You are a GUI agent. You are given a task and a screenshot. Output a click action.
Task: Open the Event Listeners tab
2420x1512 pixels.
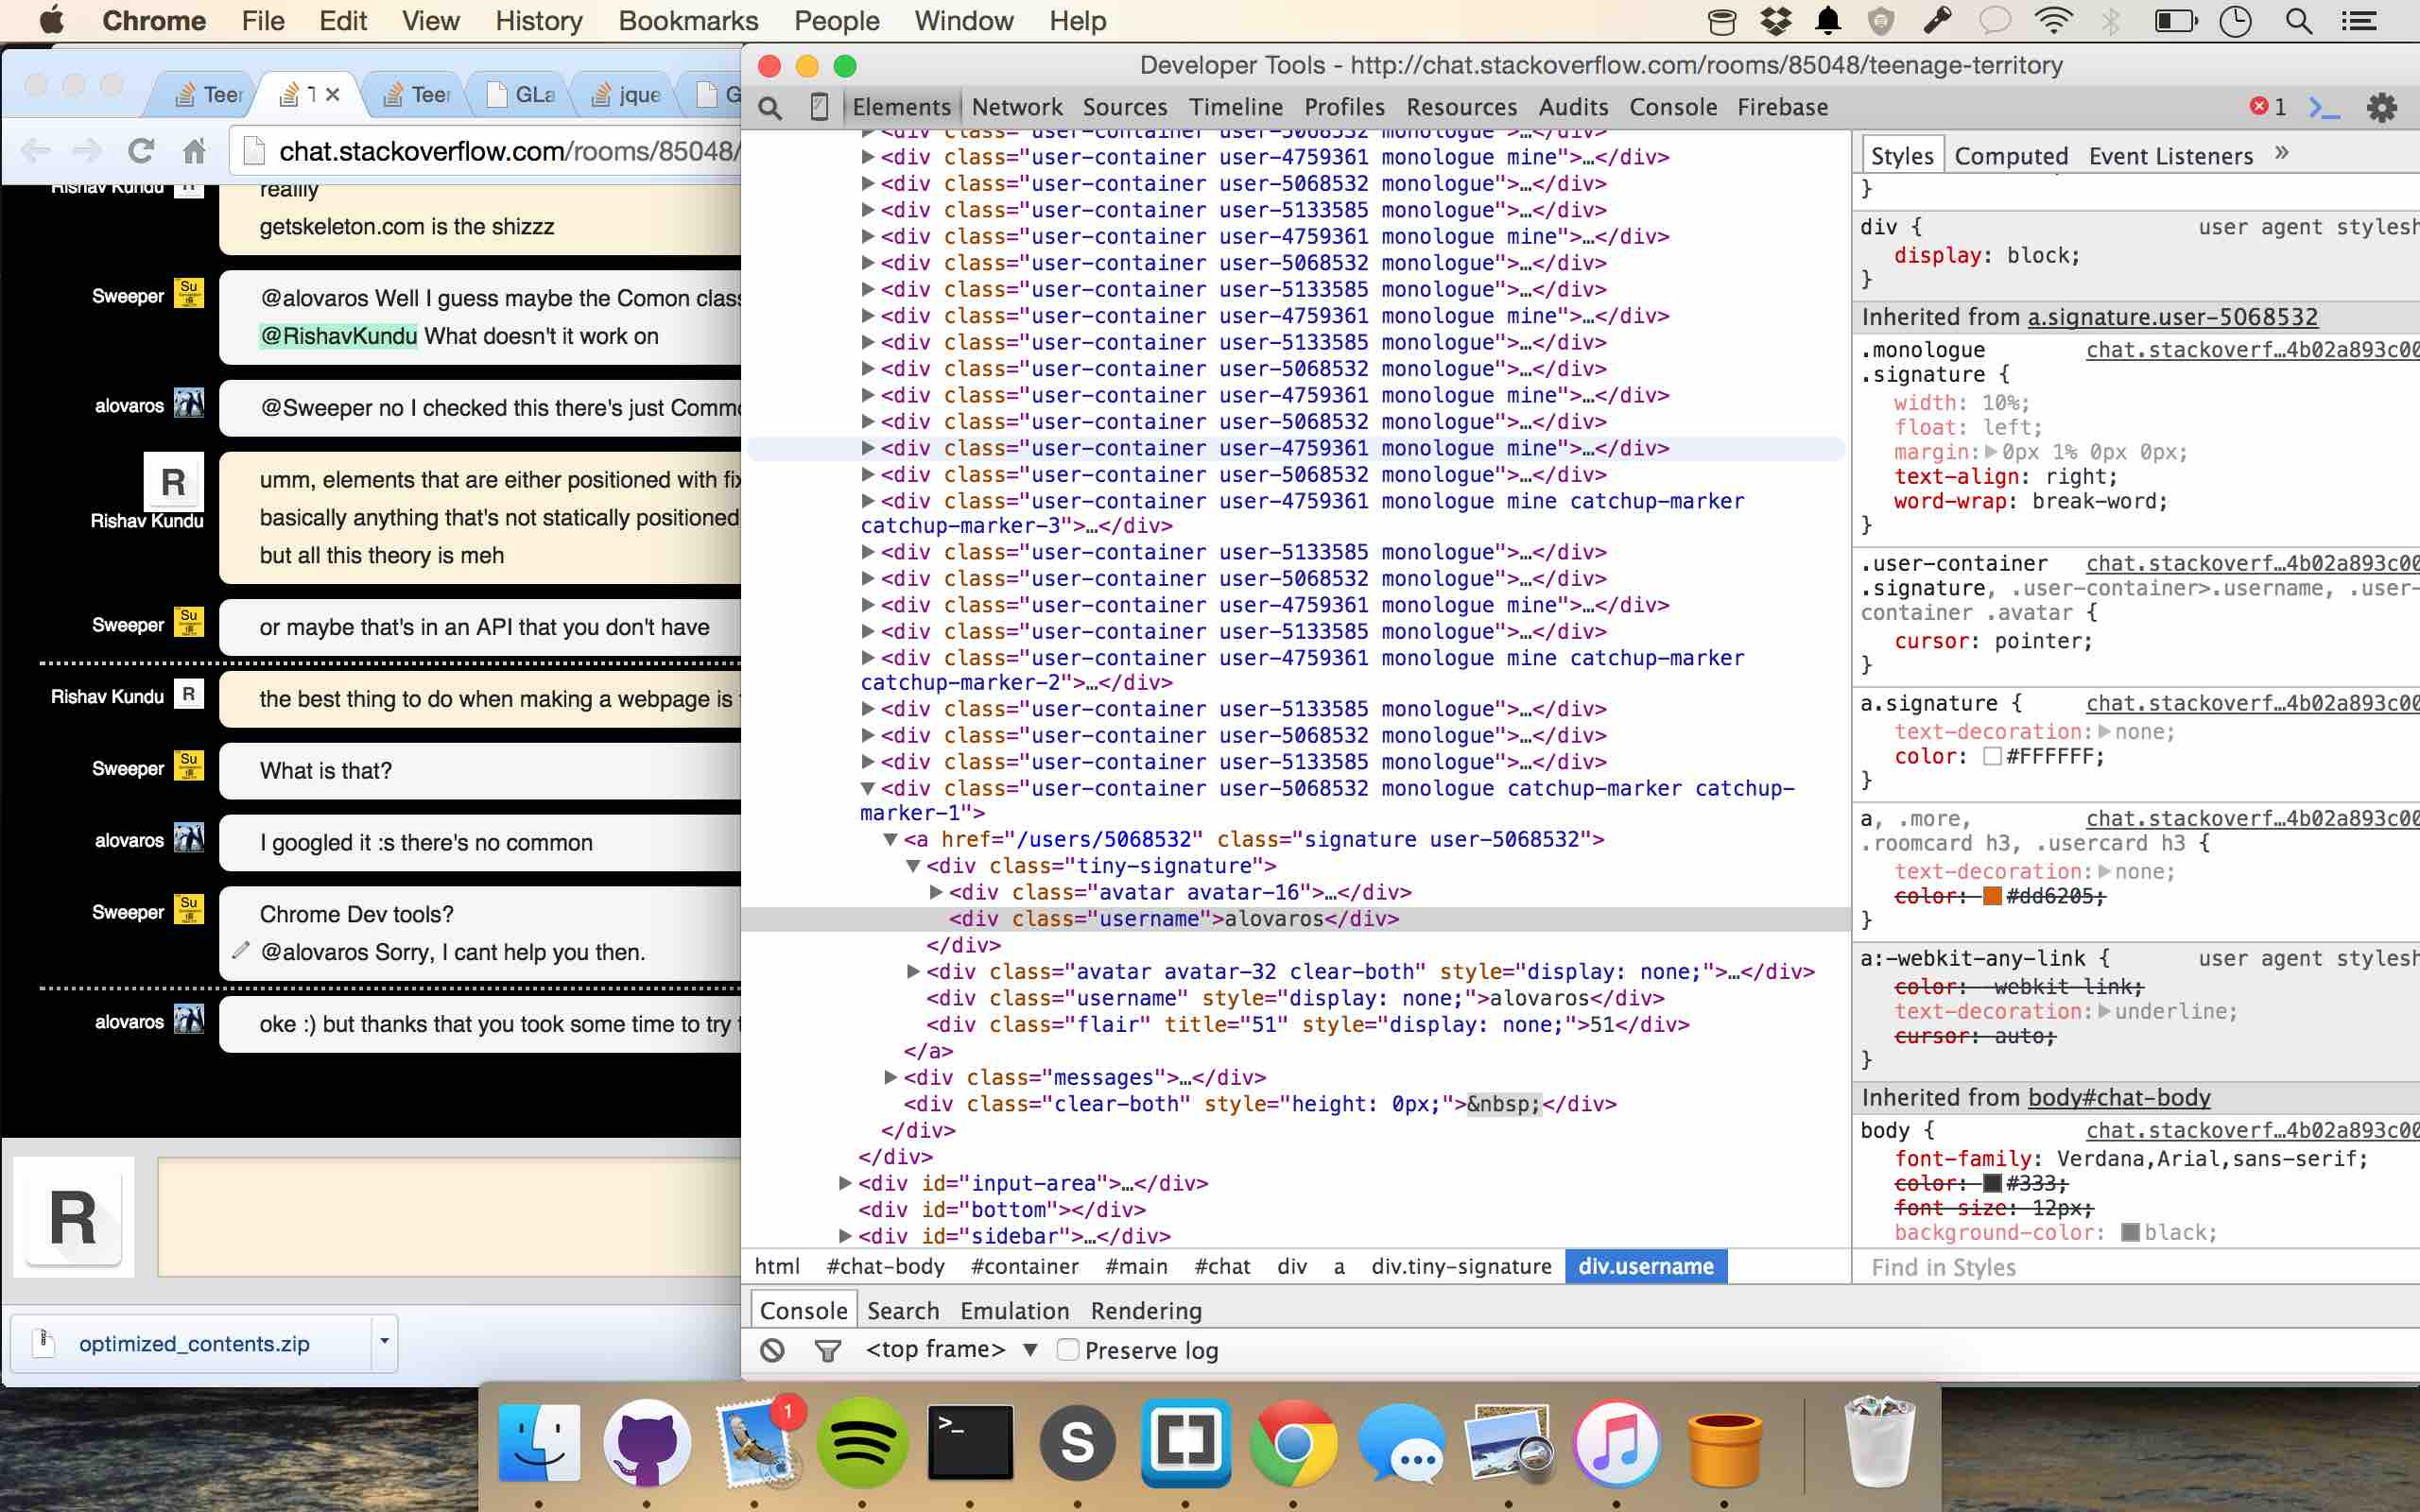coord(2170,156)
